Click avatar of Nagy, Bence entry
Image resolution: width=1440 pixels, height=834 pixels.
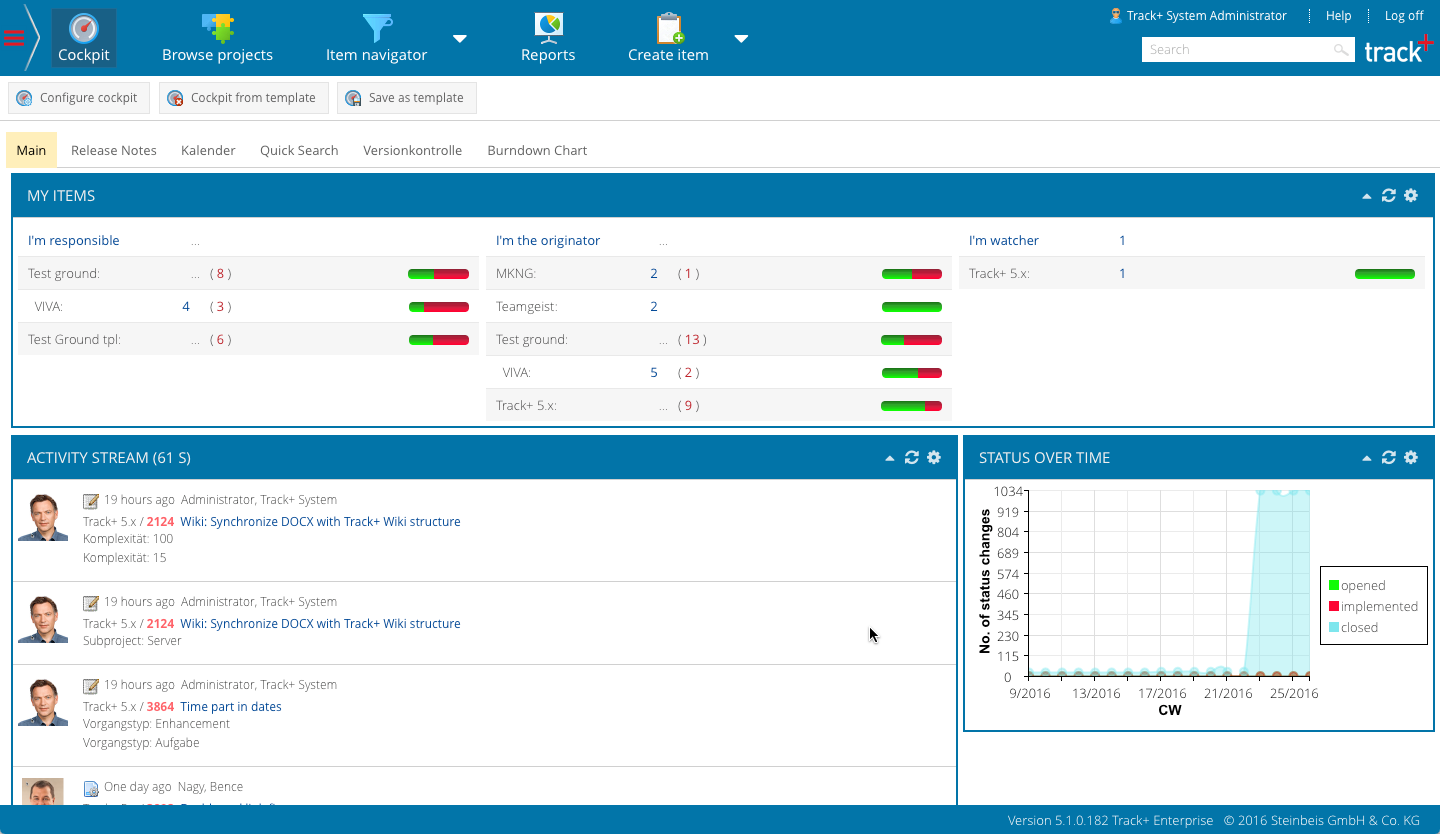pos(43,791)
